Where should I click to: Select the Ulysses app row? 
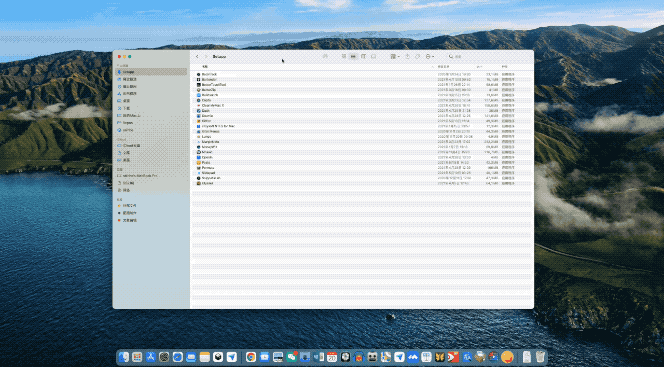tap(361, 183)
